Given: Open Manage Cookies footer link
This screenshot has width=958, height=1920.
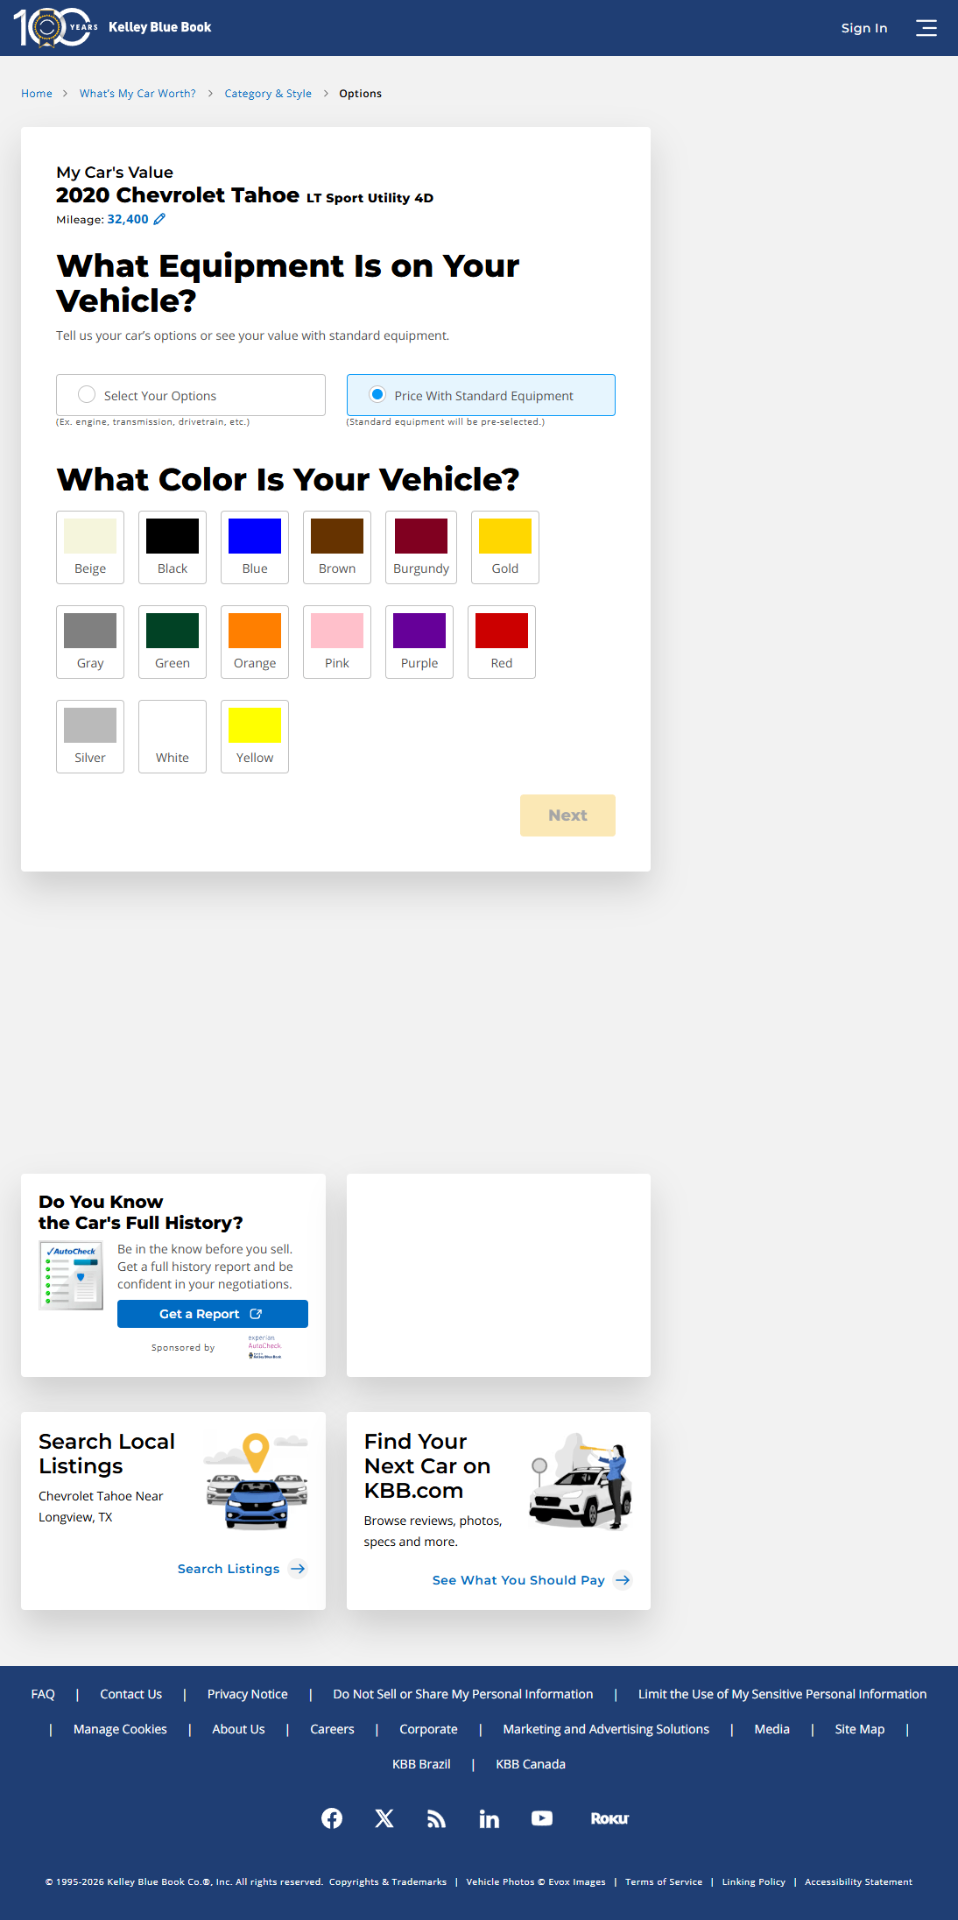Looking at the screenshot, I should 120,1729.
